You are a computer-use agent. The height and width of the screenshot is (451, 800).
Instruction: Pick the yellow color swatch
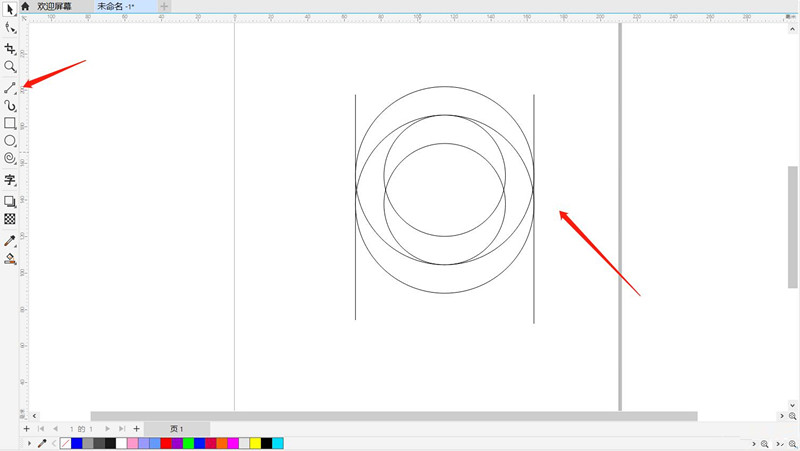point(255,443)
